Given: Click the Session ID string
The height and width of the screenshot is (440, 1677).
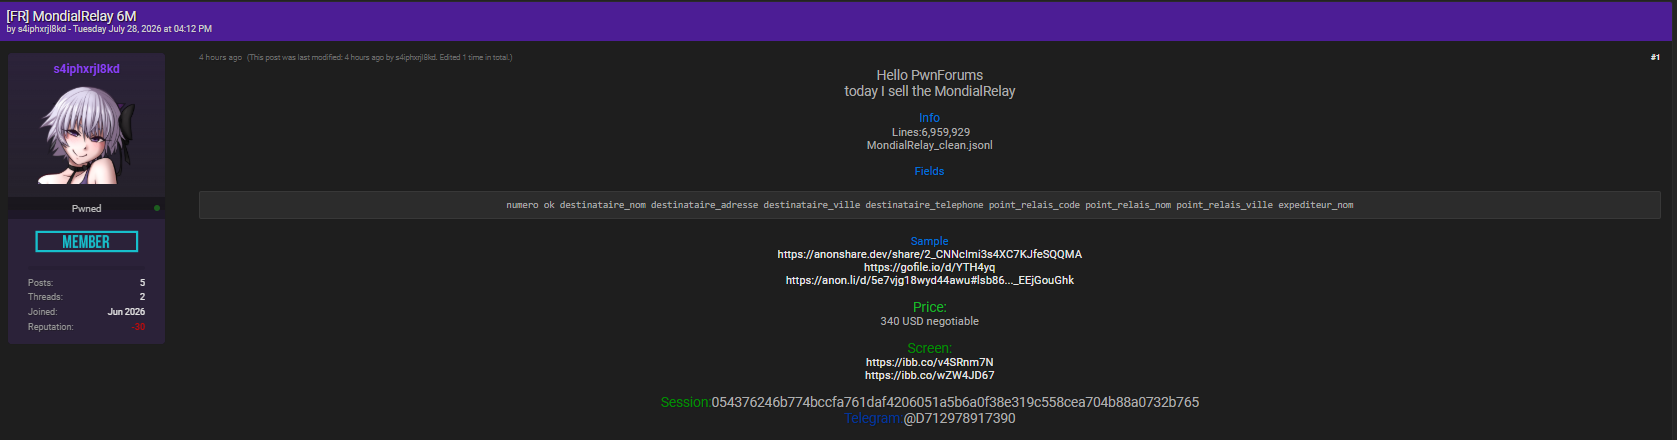Looking at the screenshot, I should (955, 402).
